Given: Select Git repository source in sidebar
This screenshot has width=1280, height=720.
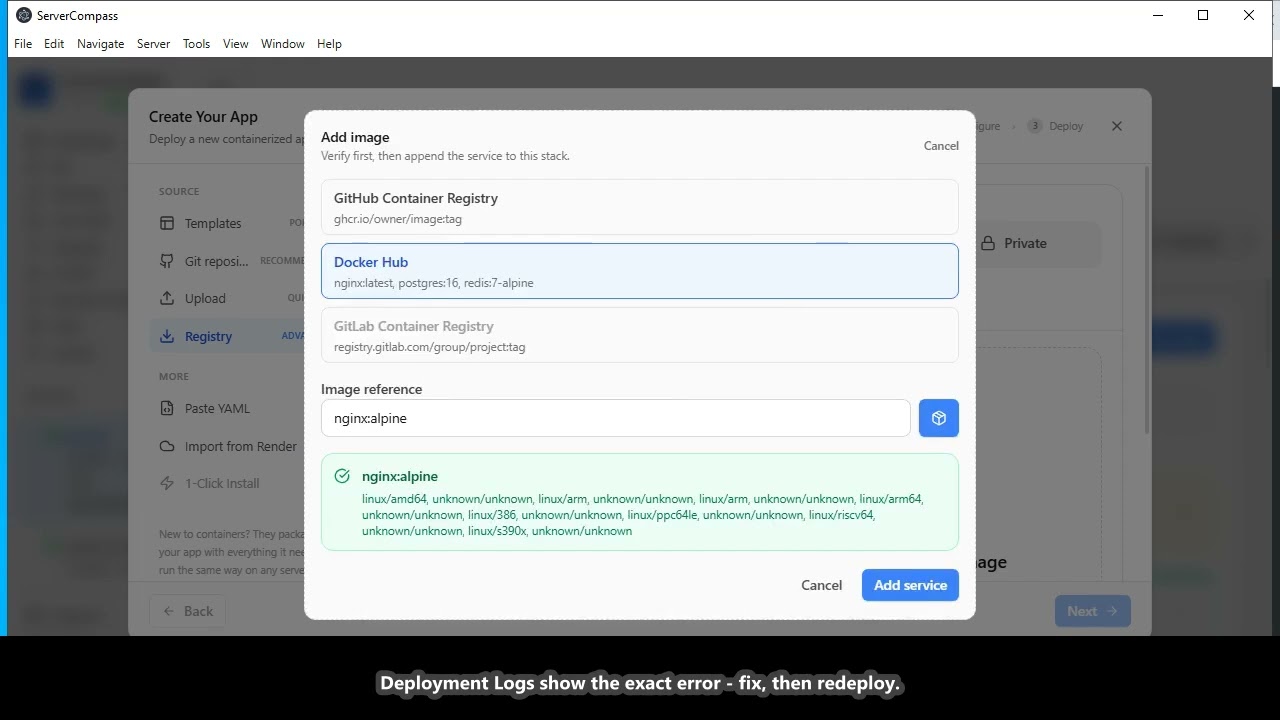Looking at the screenshot, I should tap(228, 261).
